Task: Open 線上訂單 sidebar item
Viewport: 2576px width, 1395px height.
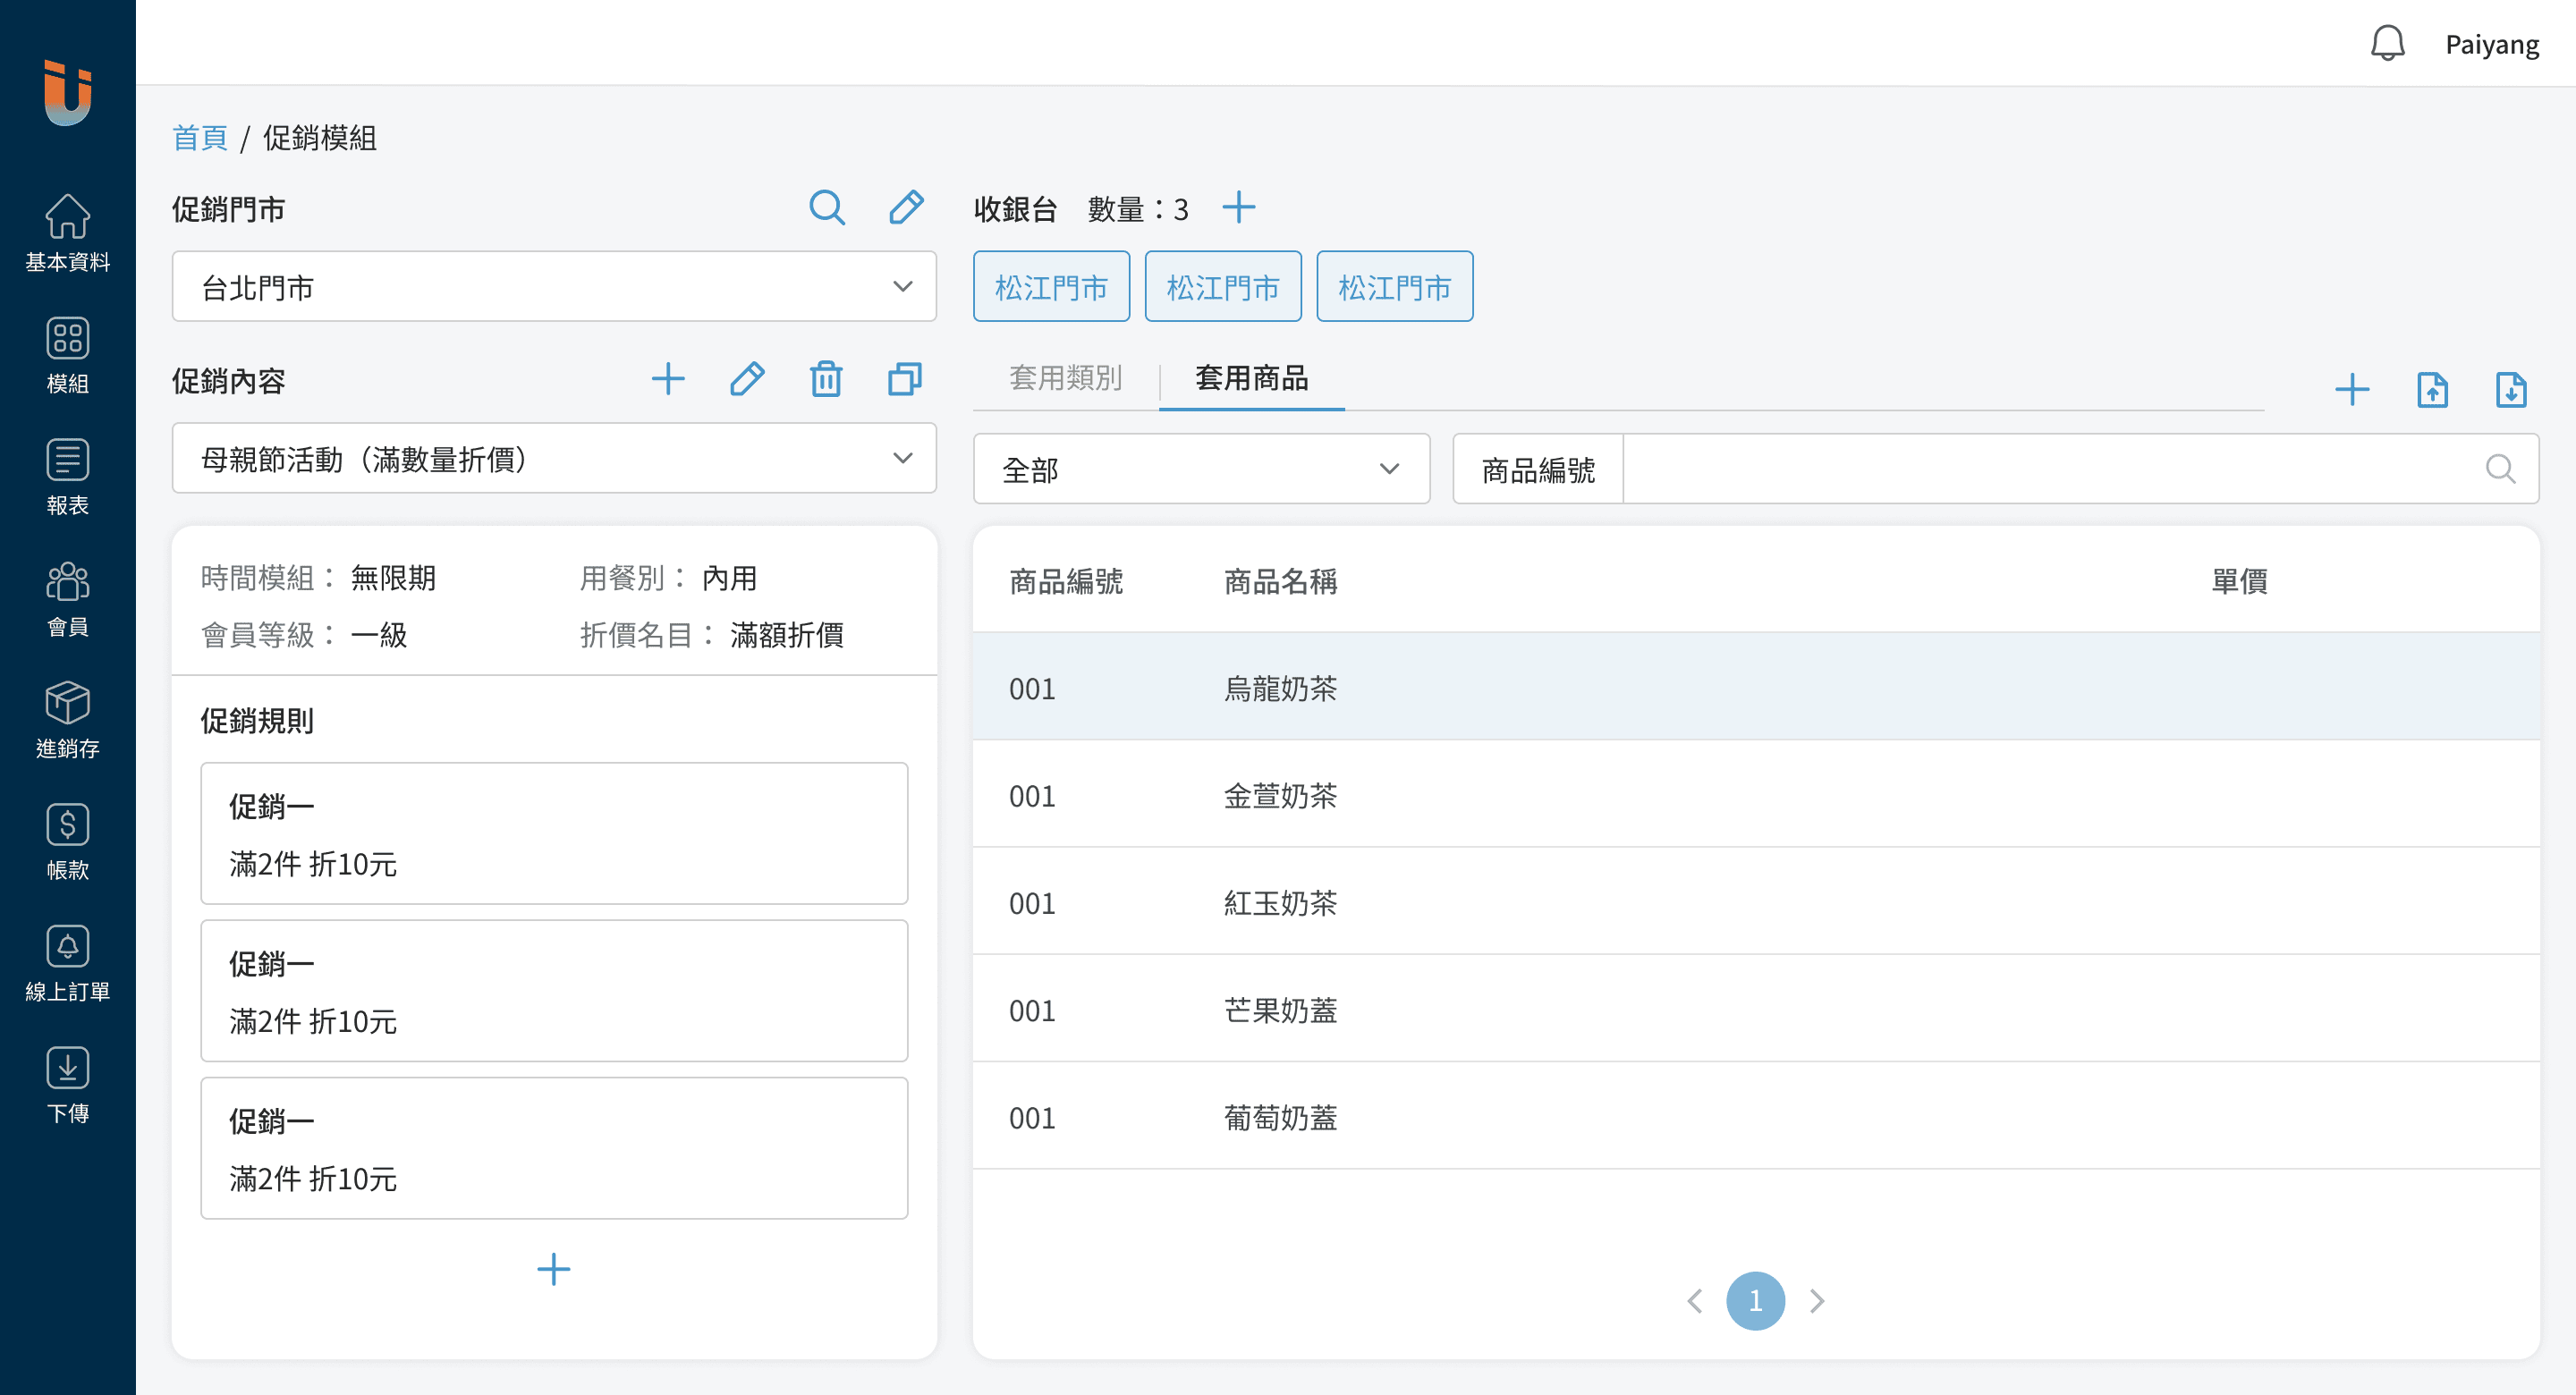Action: (x=68, y=963)
